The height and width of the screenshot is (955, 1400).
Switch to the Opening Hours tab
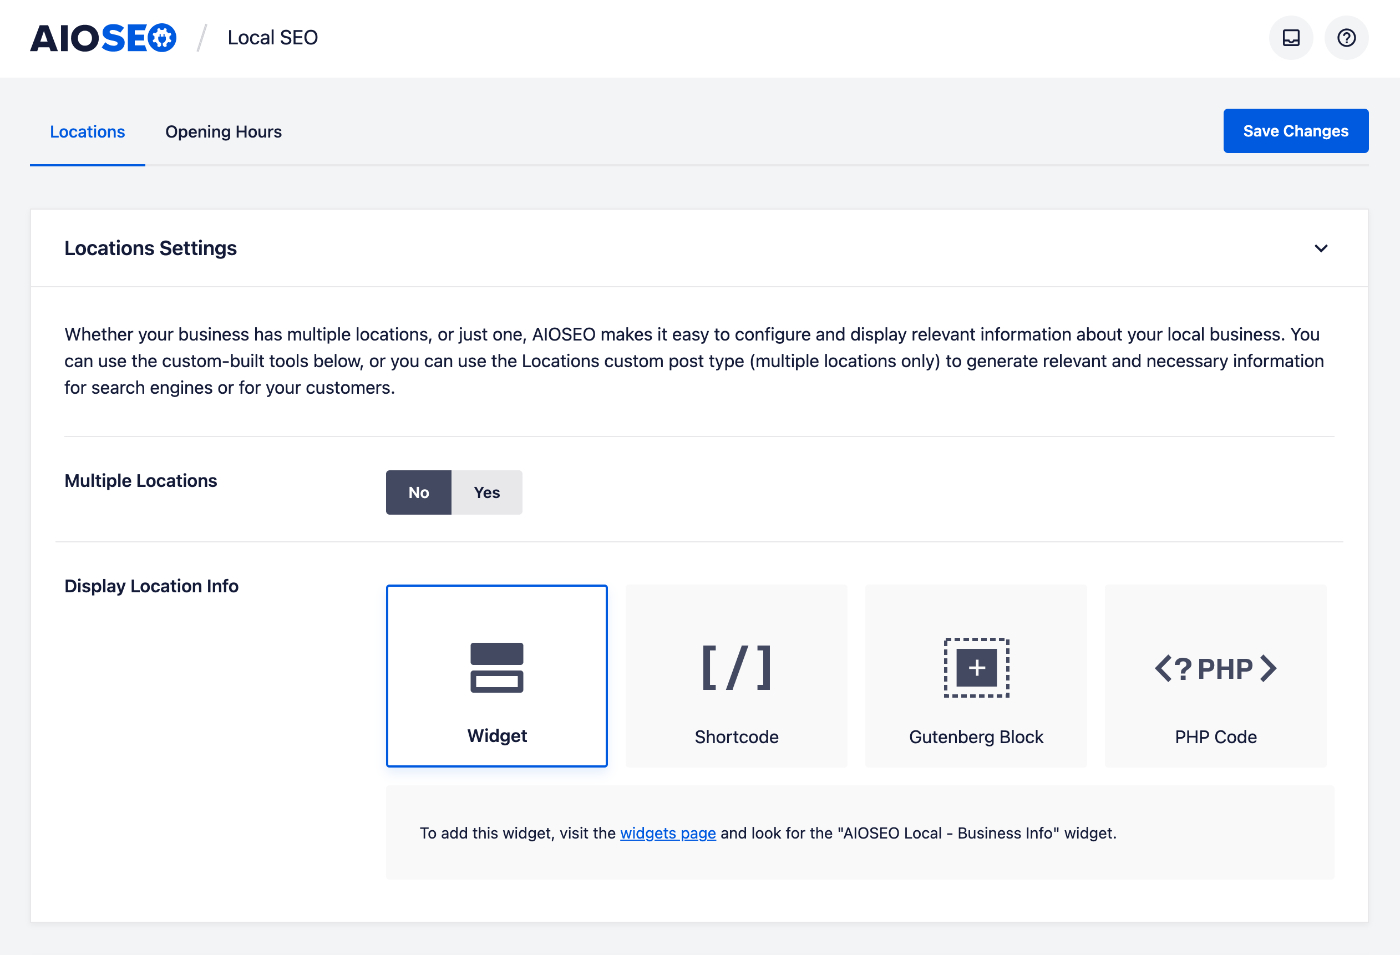point(224,132)
